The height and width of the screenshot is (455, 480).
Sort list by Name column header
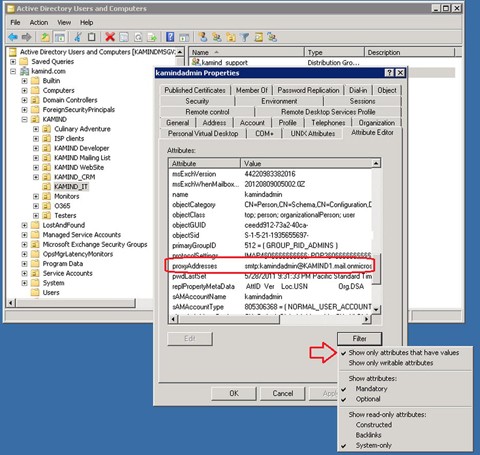tap(247, 52)
